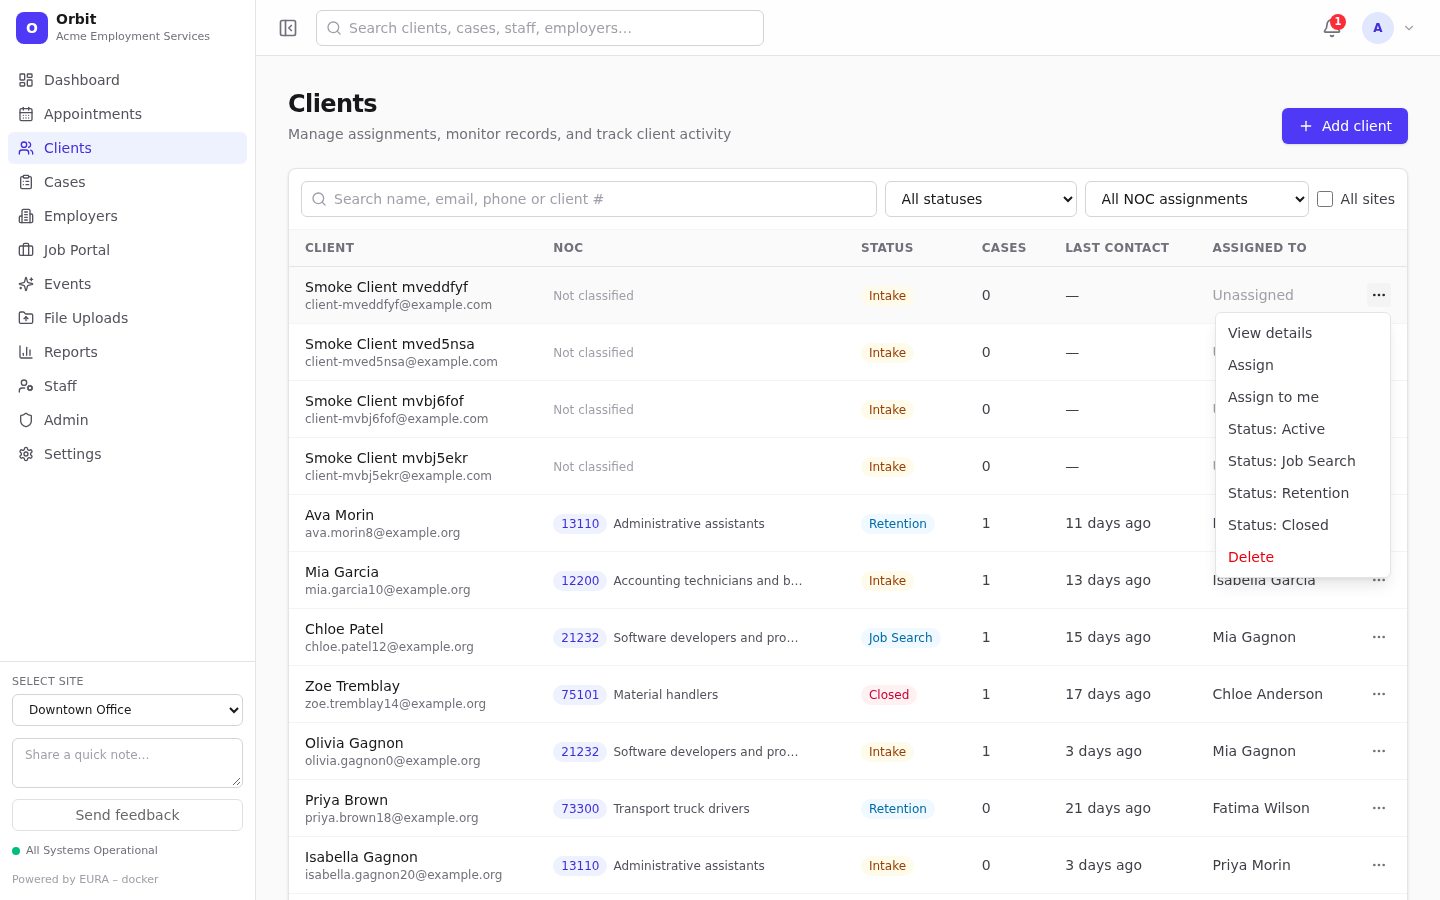Click the Send feedback button
1440x900 pixels.
tap(127, 815)
